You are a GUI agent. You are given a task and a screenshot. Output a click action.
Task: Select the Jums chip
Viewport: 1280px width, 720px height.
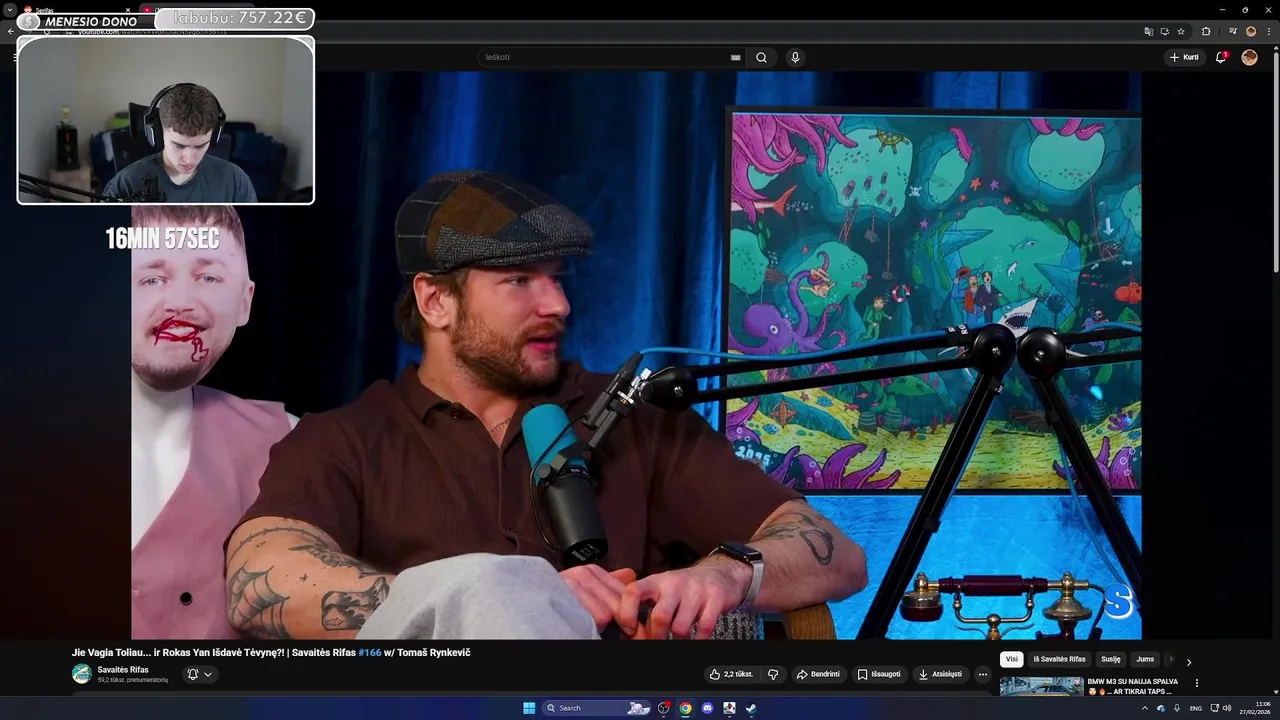1145,659
